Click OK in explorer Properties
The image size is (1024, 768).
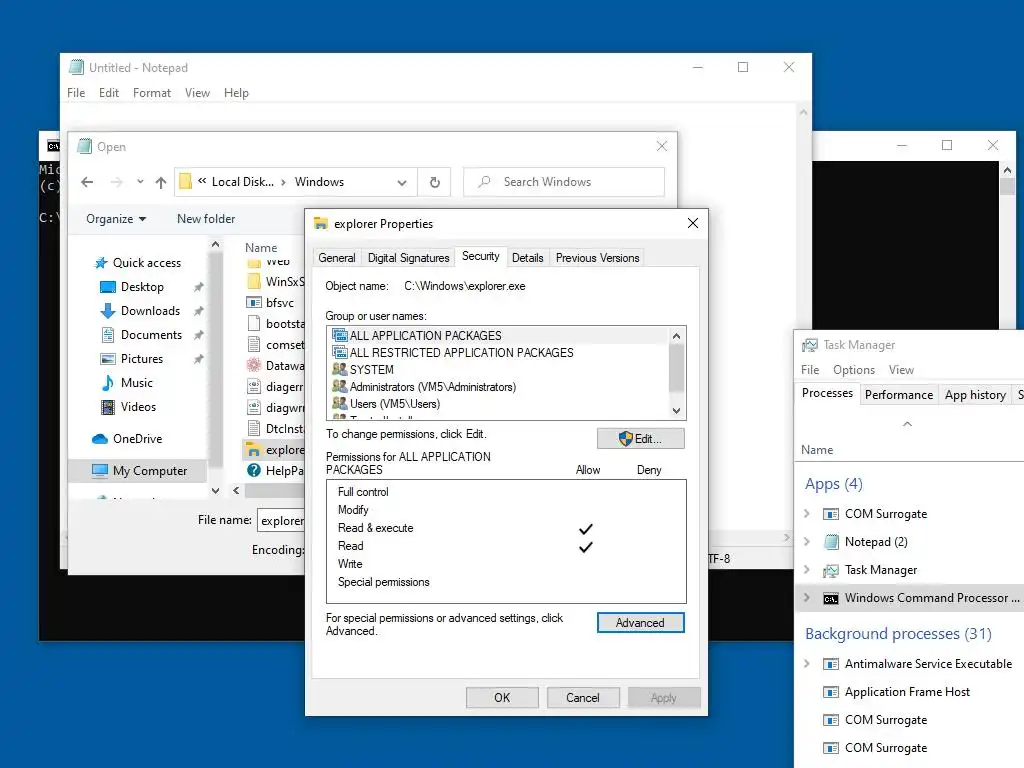(502, 697)
